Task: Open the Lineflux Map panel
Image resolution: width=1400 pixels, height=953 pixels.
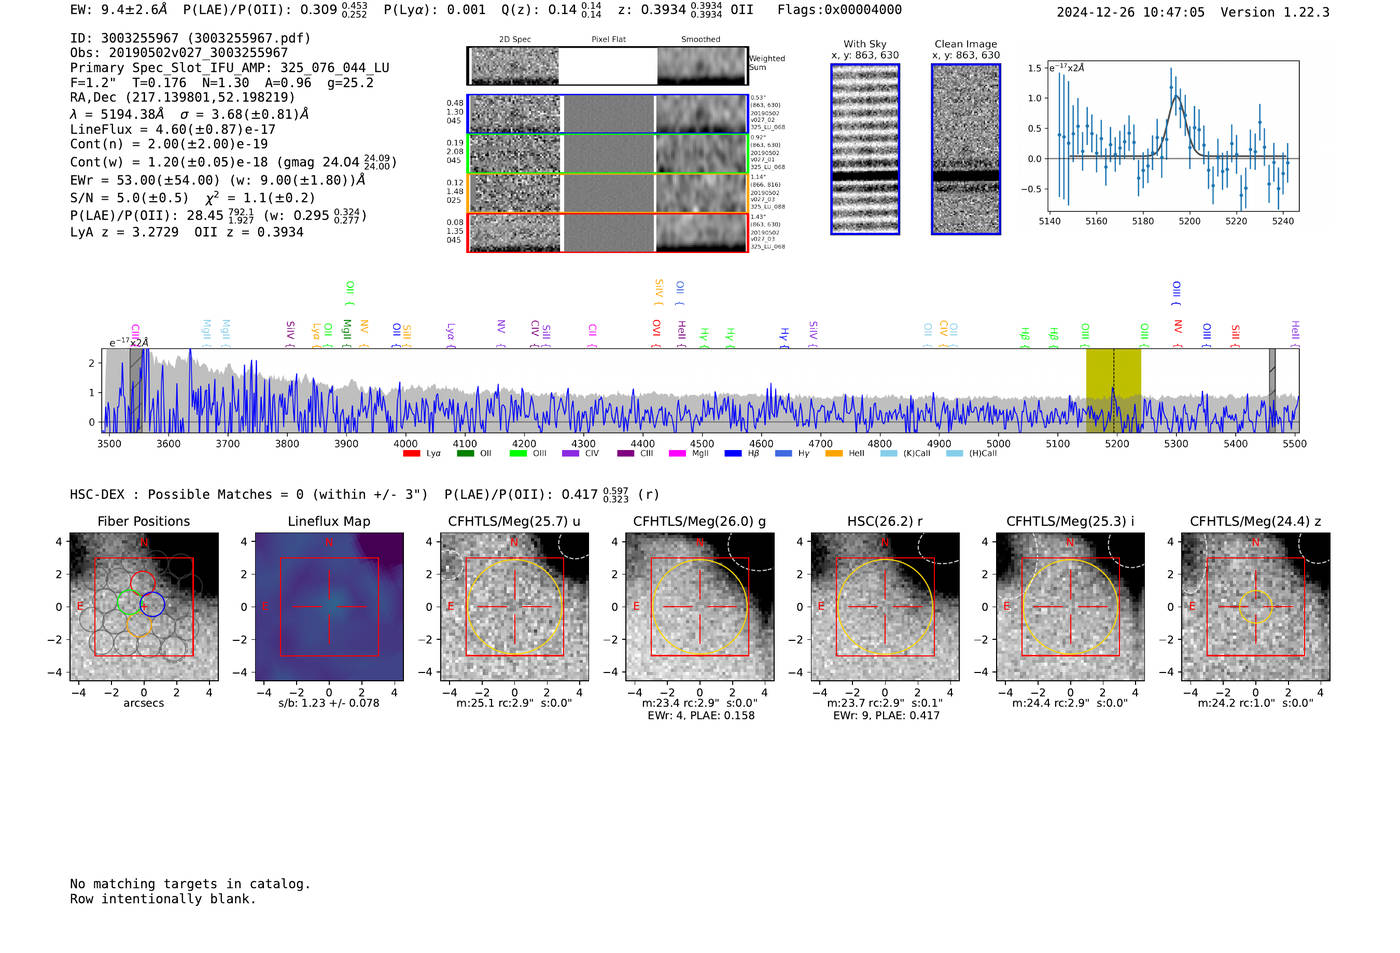Action: coord(329,607)
